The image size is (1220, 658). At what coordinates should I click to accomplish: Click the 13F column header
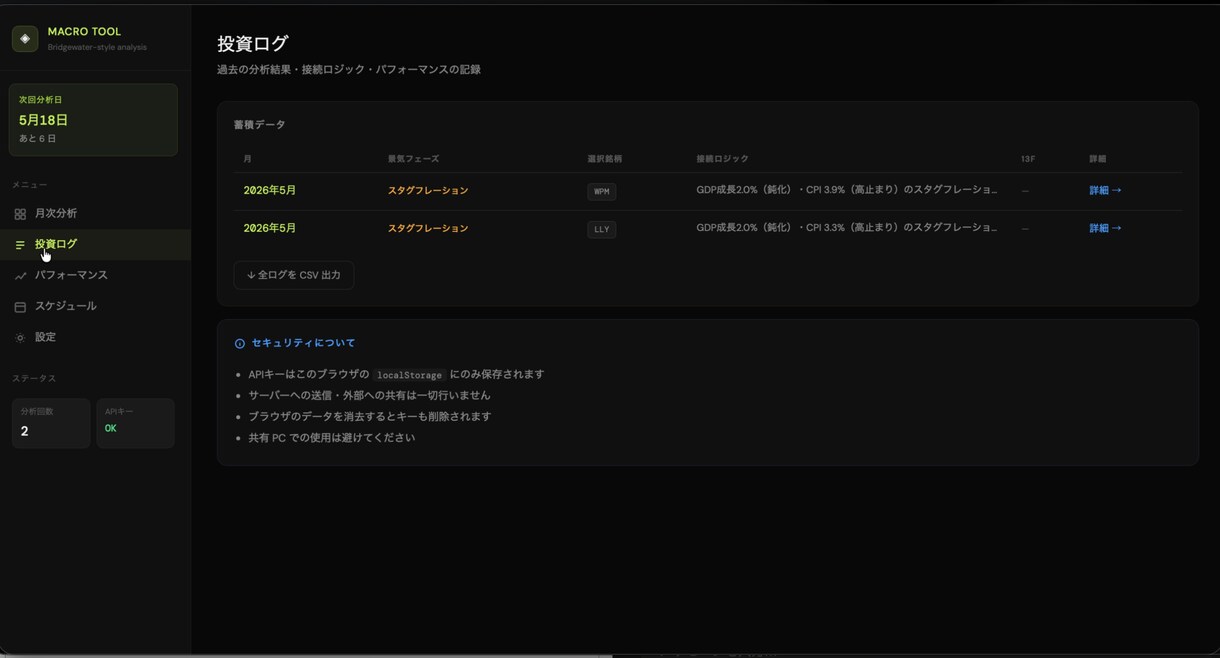1028,159
